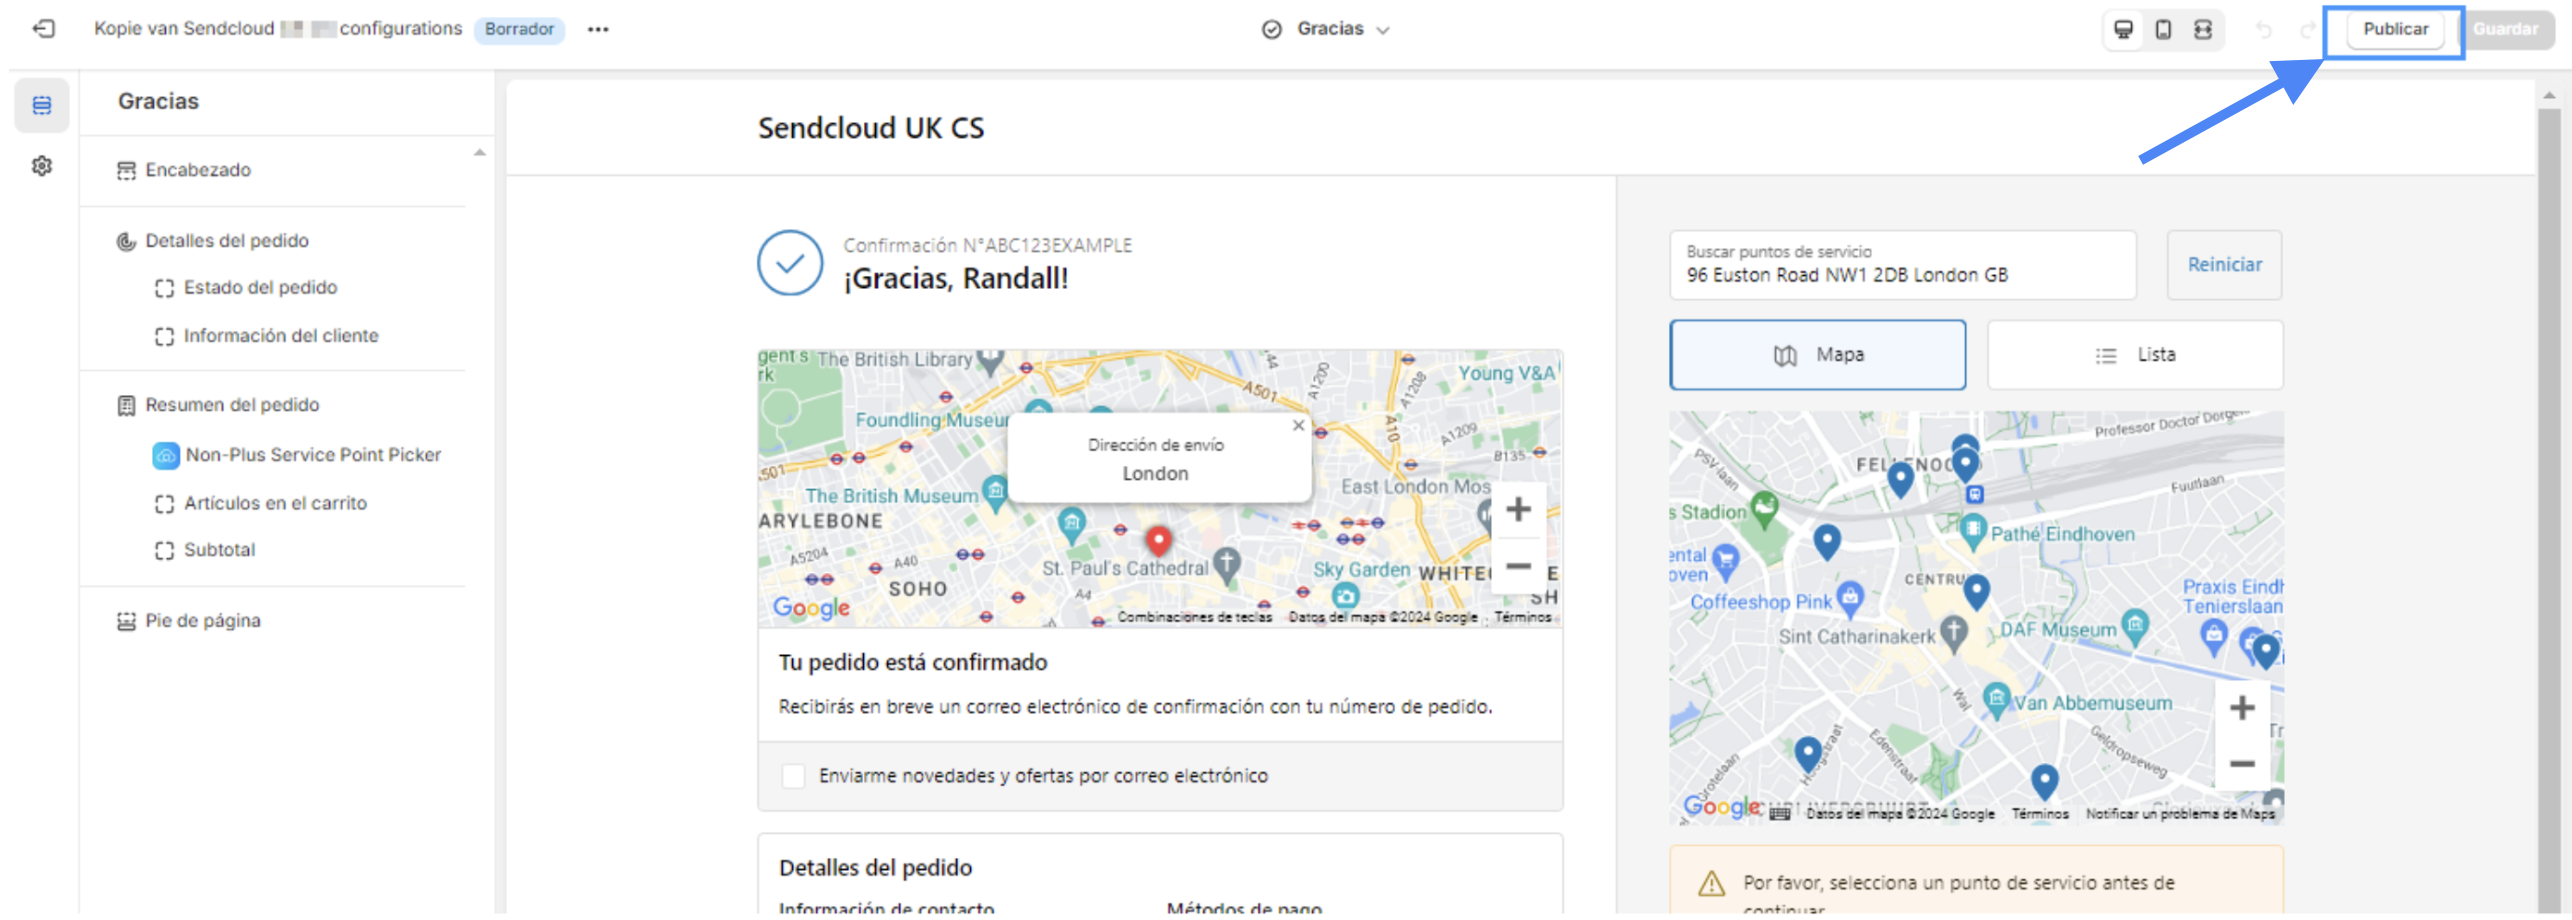This screenshot has width=2572, height=920.
Task: Click the Tu pedido está confirmado heading
Action: [912, 663]
